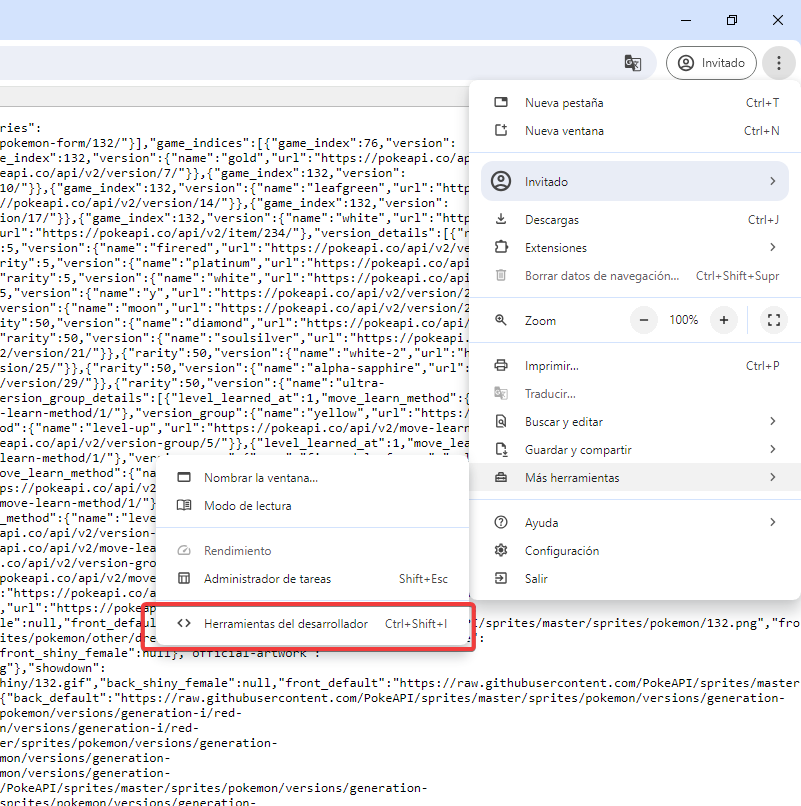The image size is (801, 806).
Task: Open Configuración settings entry
Action: 562,551
